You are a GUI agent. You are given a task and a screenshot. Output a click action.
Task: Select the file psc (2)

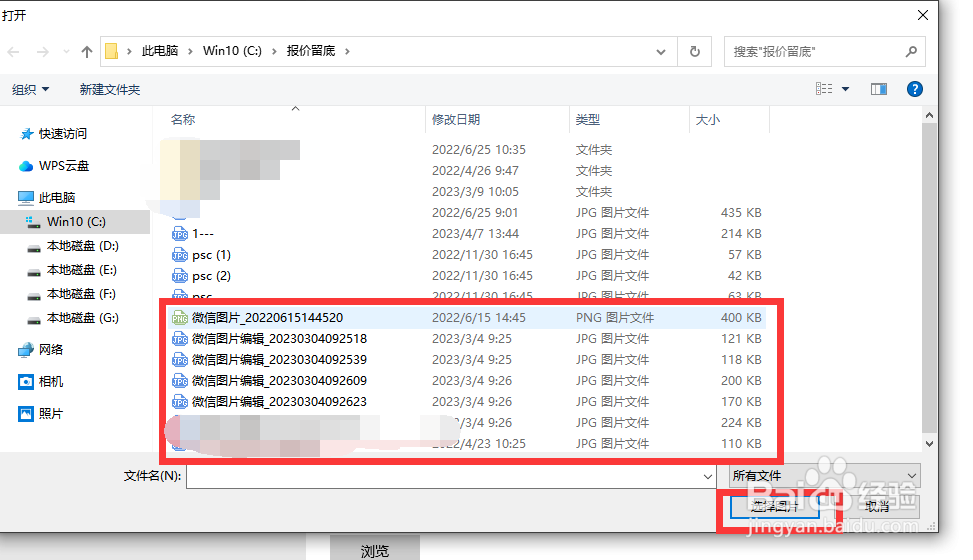212,276
